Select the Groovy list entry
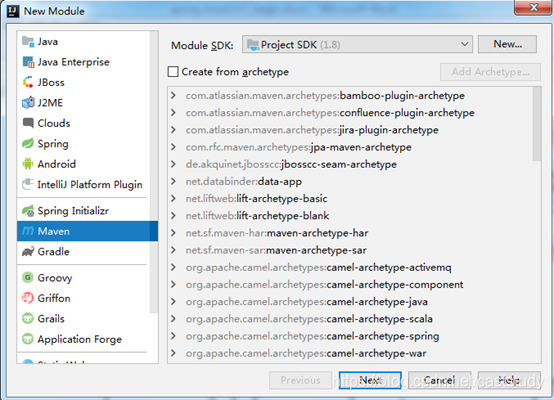This screenshot has height=400, width=554. (83, 277)
